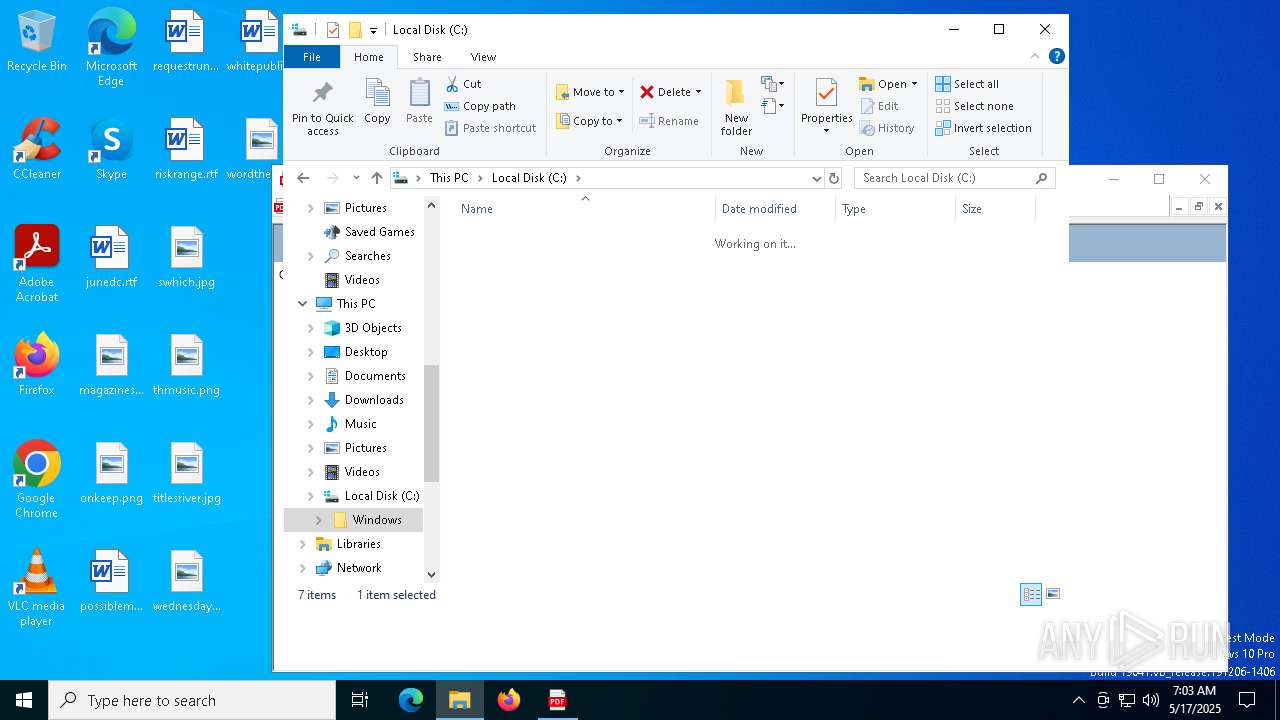The height and width of the screenshot is (720, 1280).
Task: Open the address bar history dropdown
Action: coord(816,178)
